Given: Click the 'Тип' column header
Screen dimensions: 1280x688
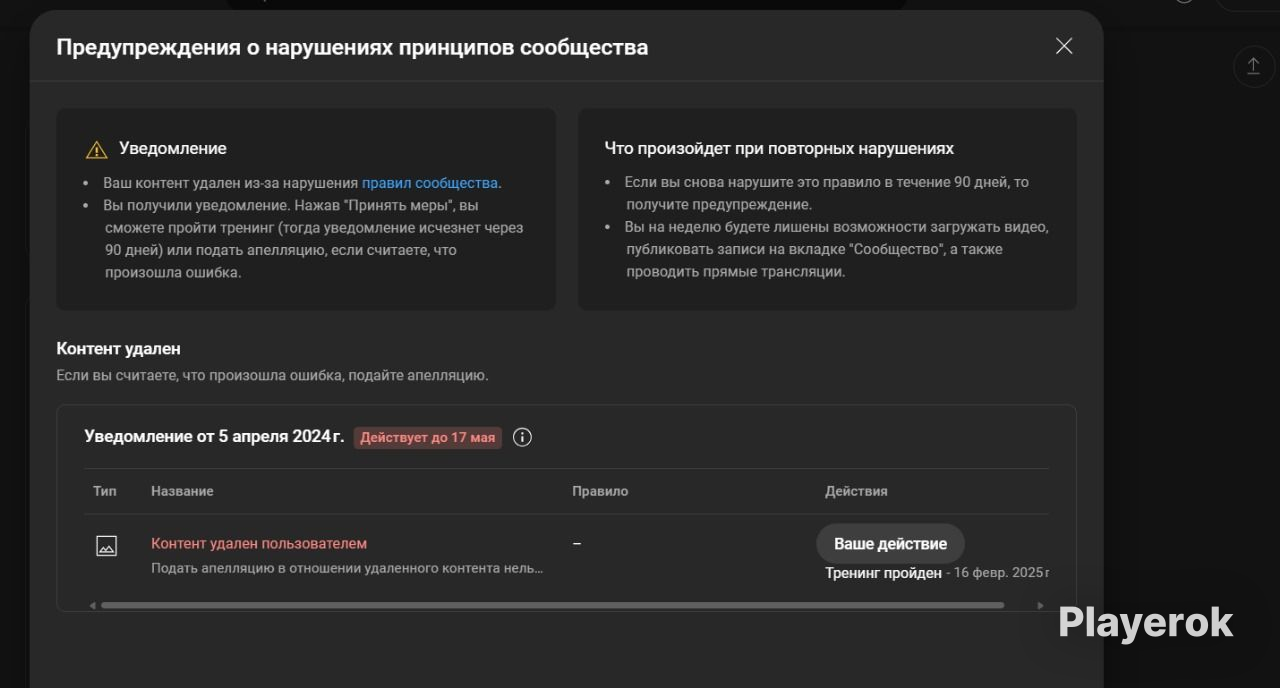Looking at the screenshot, I should (105, 491).
